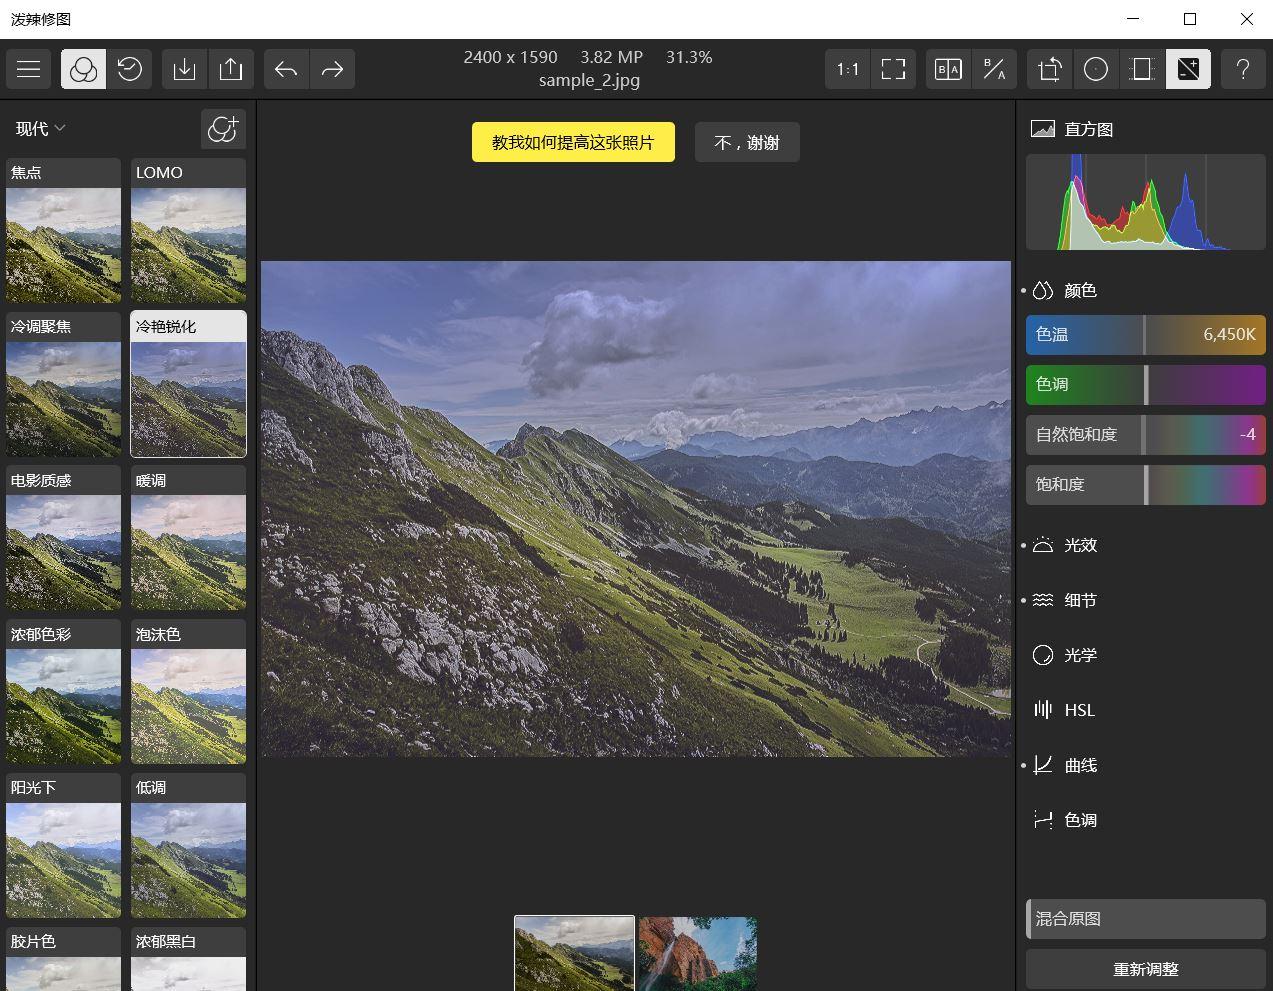Select the crop and rotate tool
Screen dimensions: 1273x991
(x=1050, y=69)
